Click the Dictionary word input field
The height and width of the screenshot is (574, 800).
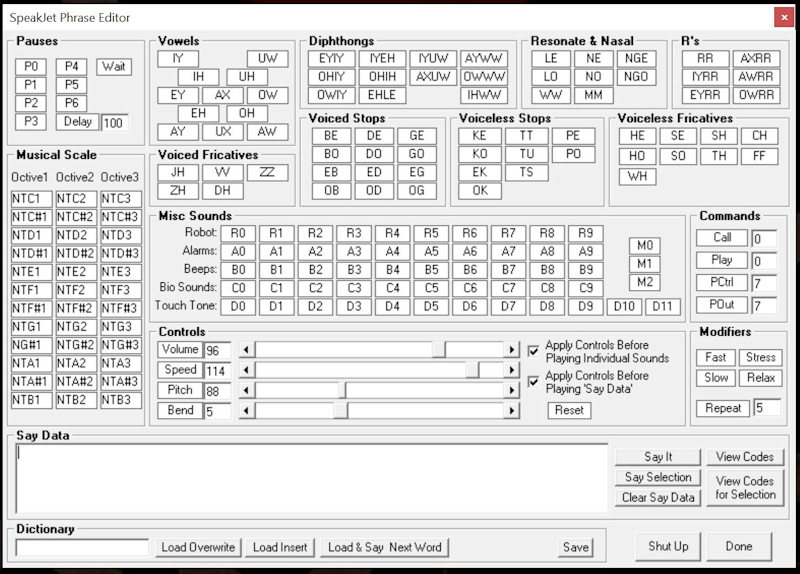pyautogui.click(x=83, y=547)
